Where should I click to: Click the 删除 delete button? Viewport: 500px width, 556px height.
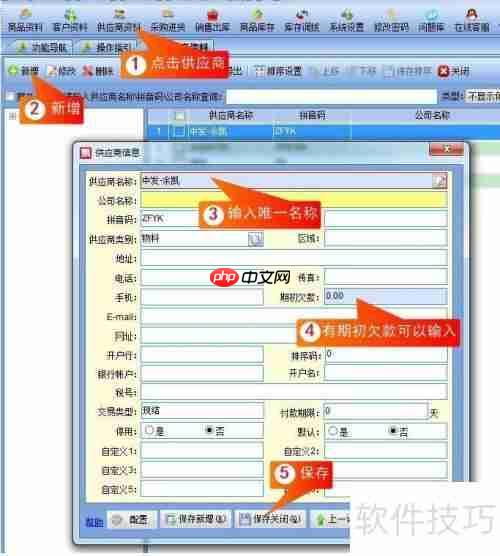pos(98,71)
